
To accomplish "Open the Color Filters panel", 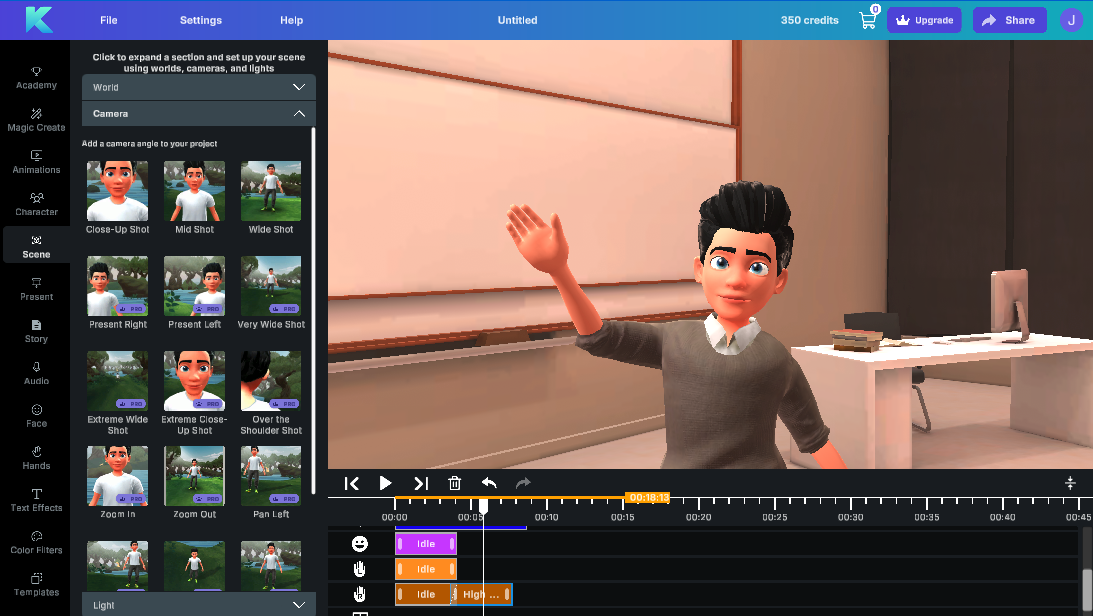I will (x=36, y=541).
